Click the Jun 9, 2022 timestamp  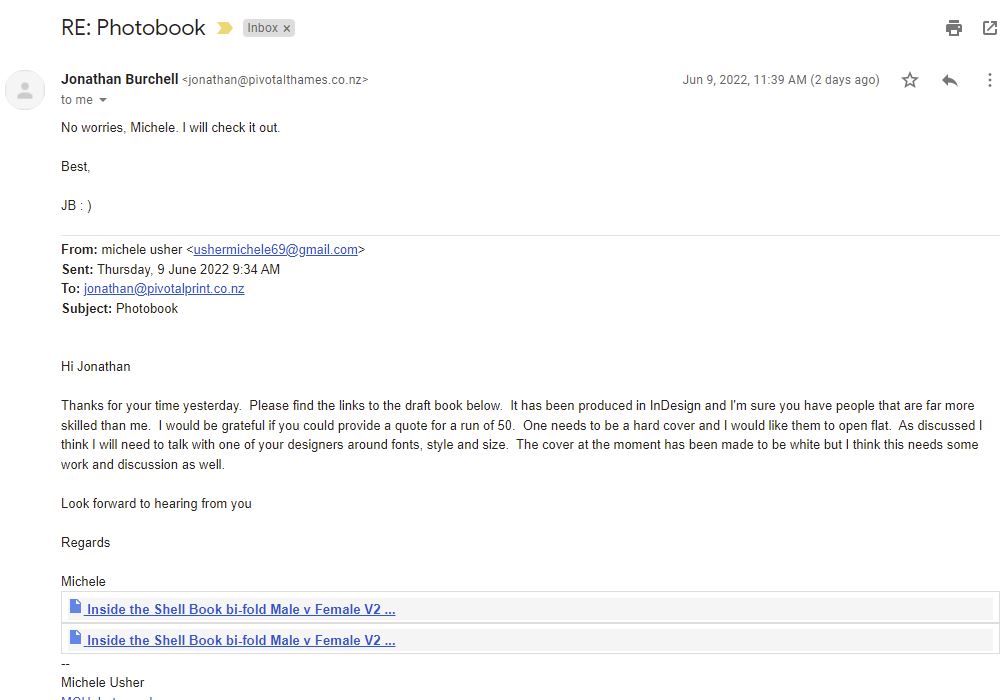(x=780, y=80)
